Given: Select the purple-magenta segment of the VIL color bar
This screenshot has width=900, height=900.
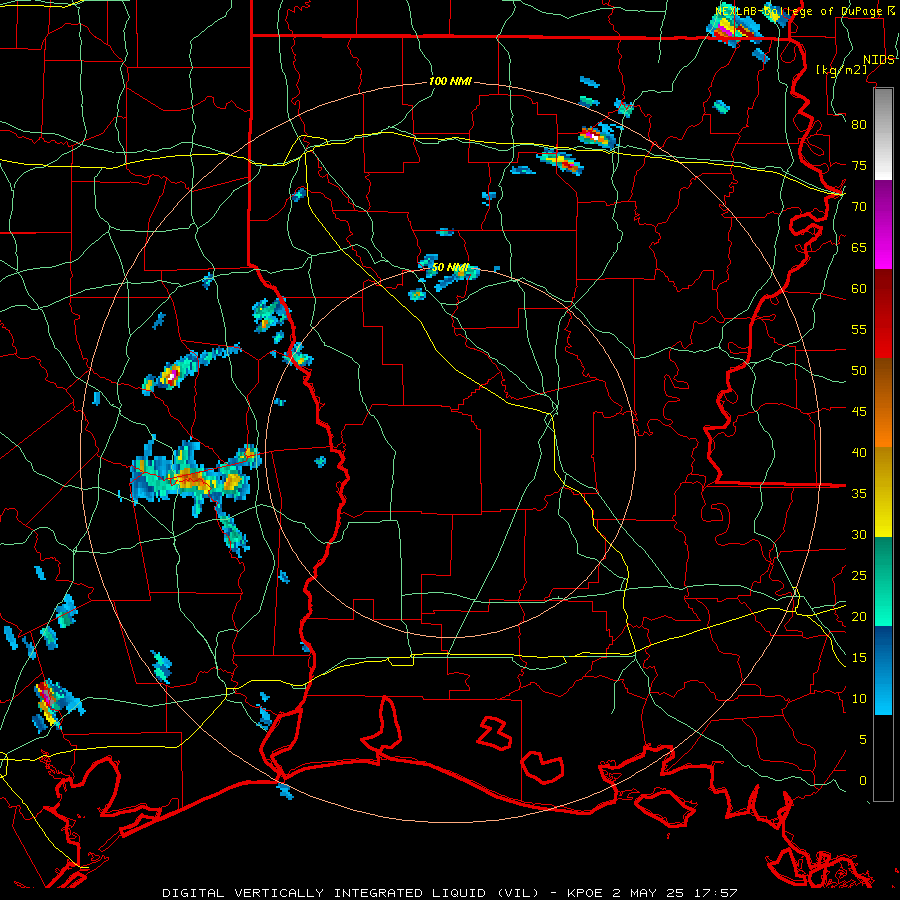Looking at the screenshot, I should coord(883,225).
